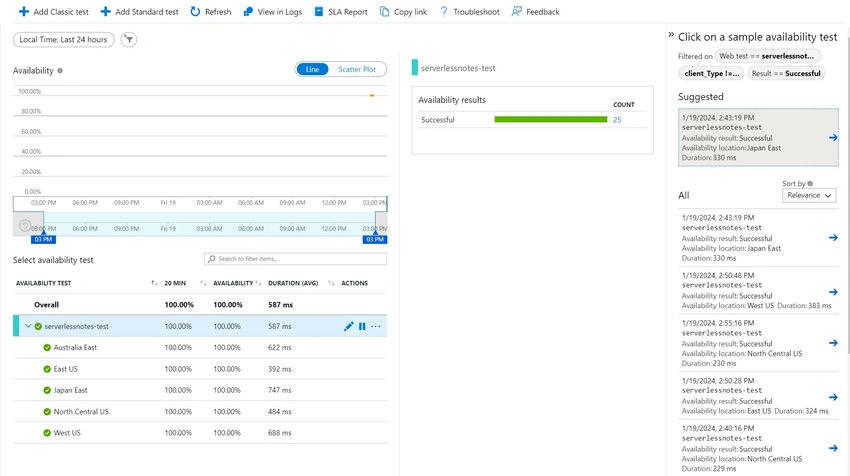Open the 2:50:48 PM West US sample
Image resolution: width=850 pixels, height=476 pixels.
pos(758,291)
